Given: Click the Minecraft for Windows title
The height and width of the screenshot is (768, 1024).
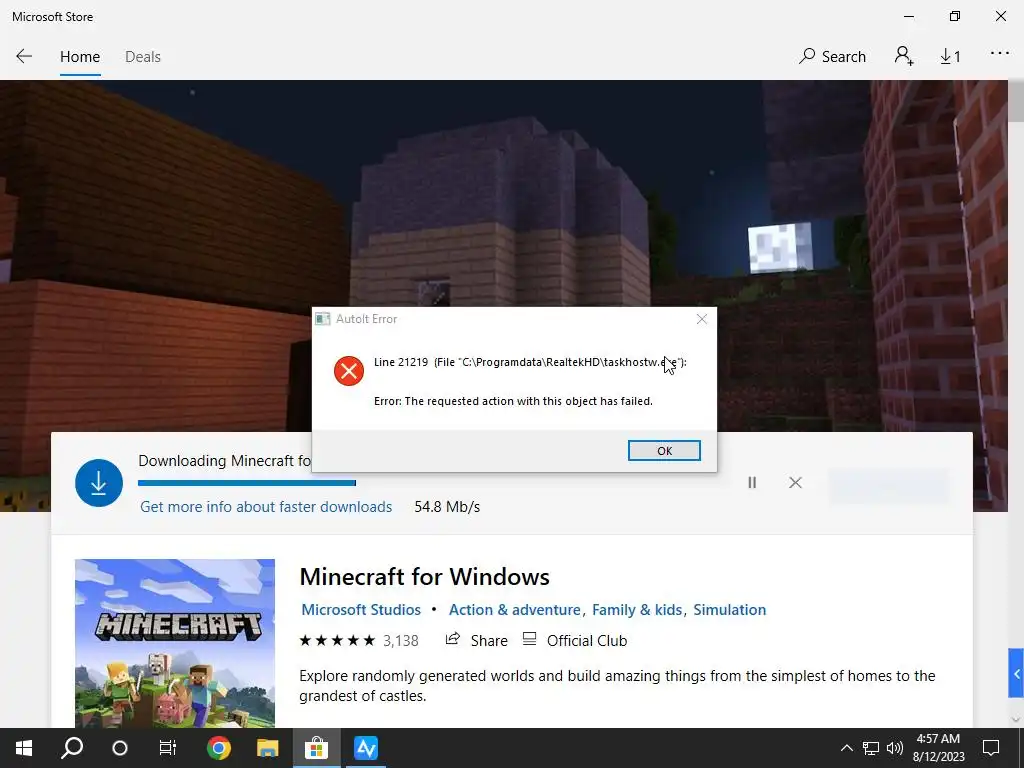Looking at the screenshot, I should [x=424, y=577].
